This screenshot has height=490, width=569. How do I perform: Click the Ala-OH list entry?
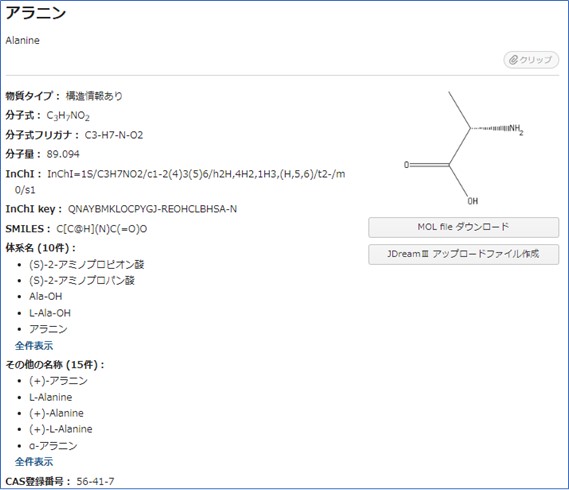click(45, 297)
